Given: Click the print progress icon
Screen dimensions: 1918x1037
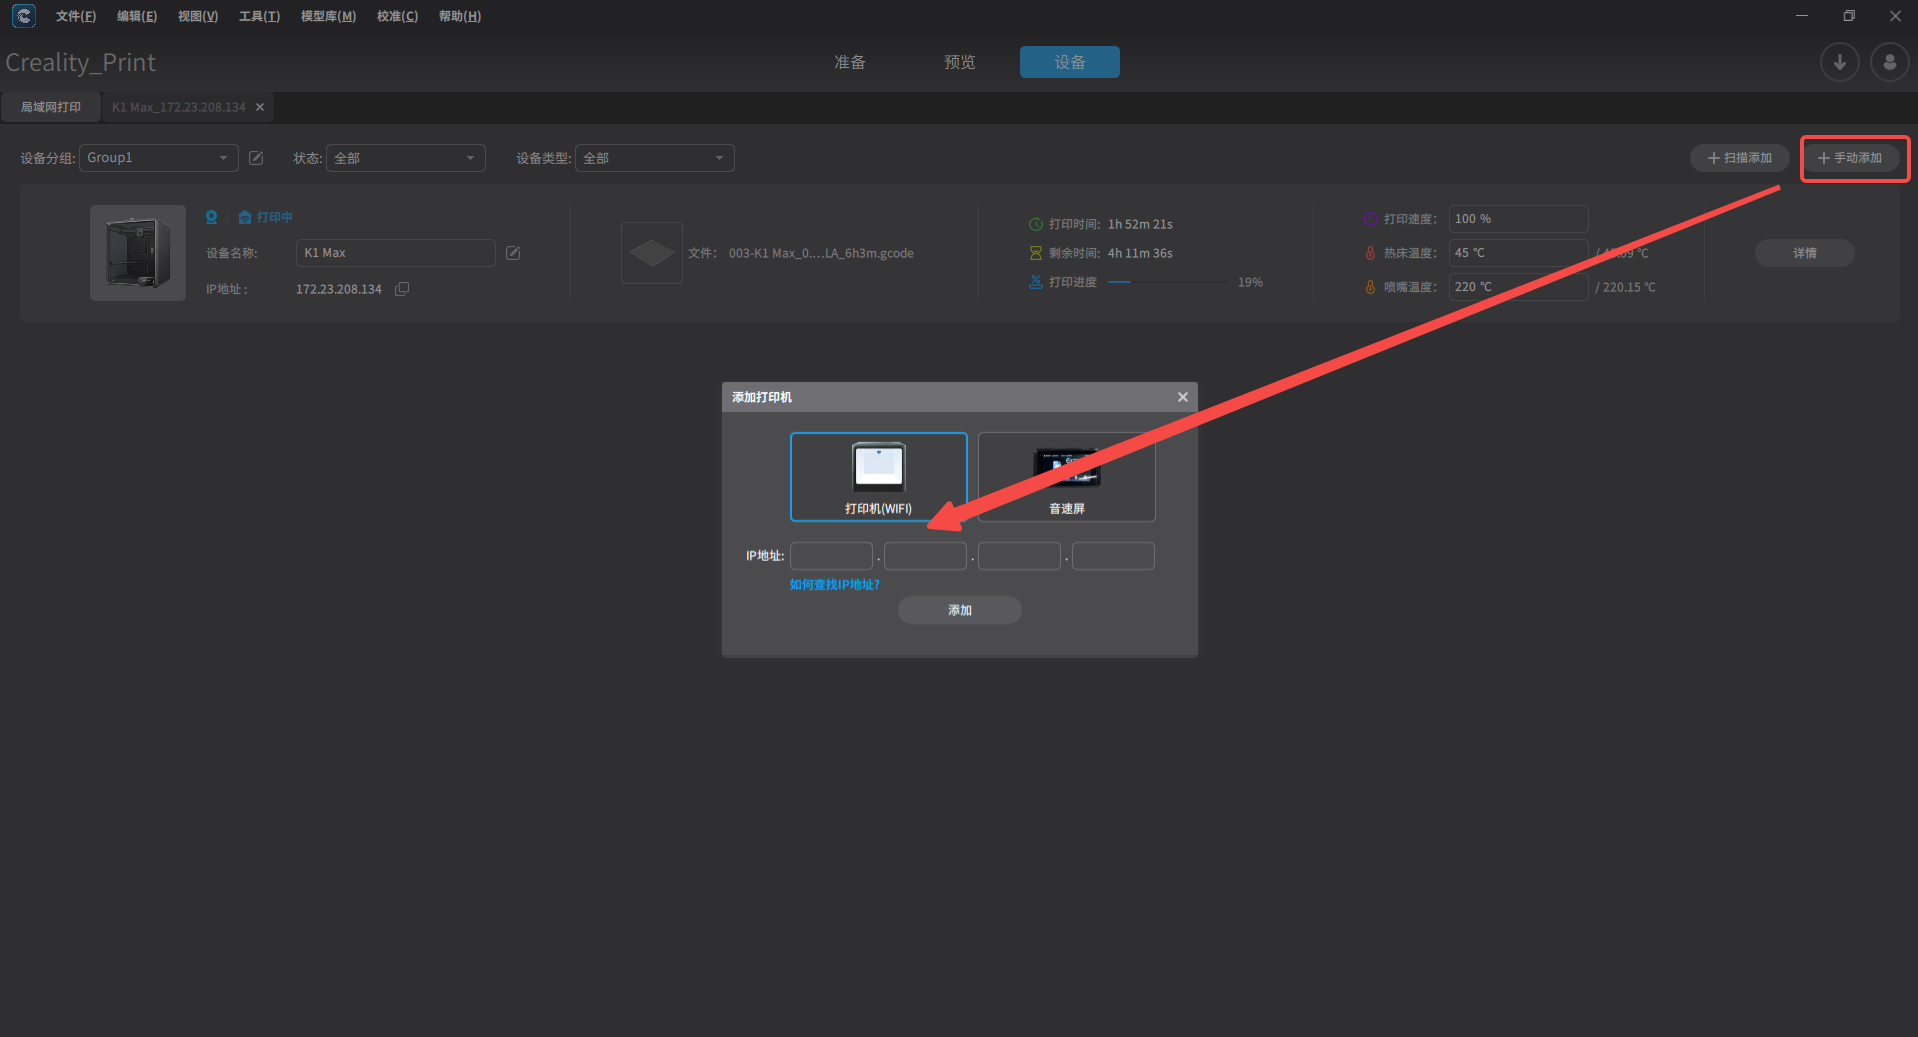Looking at the screenshot, I should tap(1036, 282).
